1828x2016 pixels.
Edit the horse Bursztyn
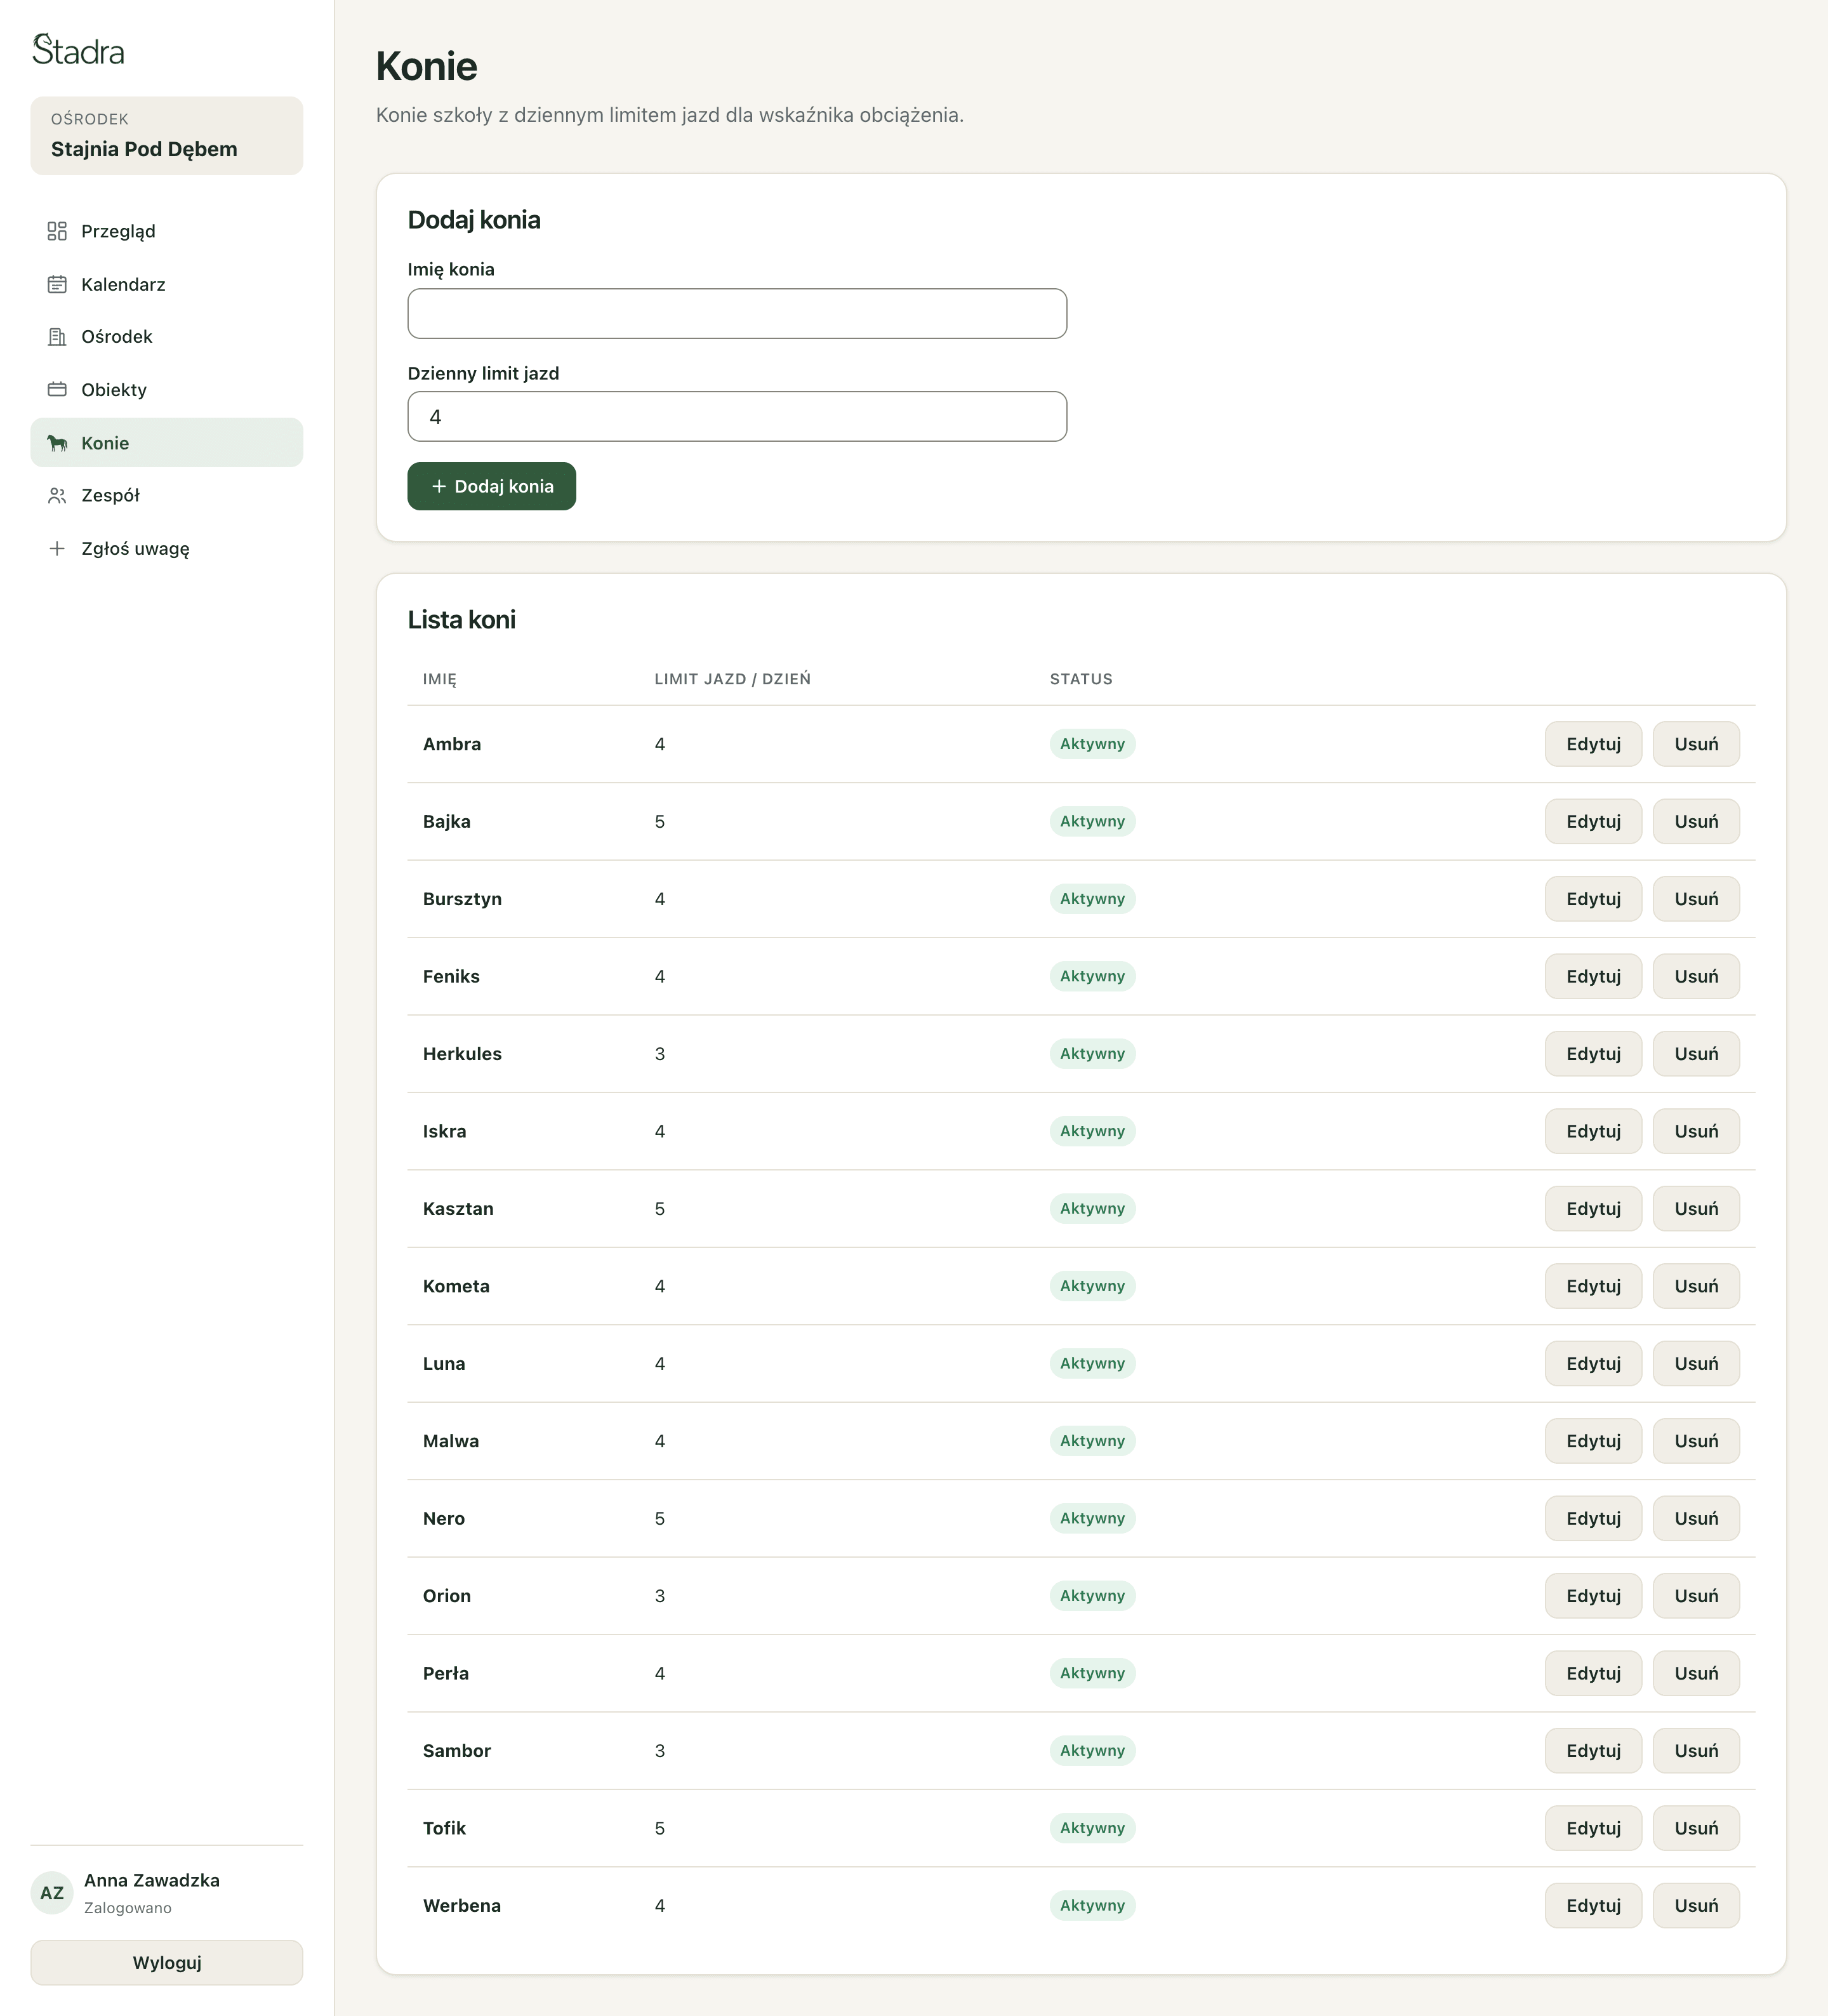1593,899
